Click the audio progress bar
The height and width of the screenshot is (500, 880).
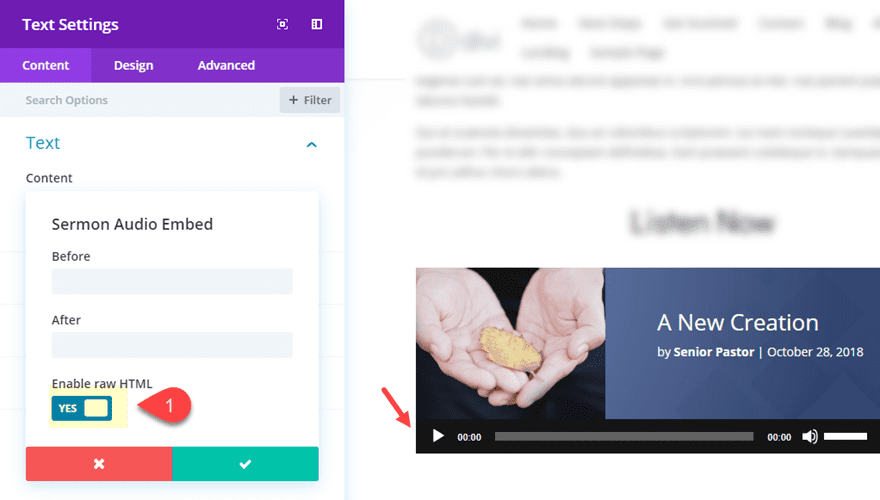[624, 437]
